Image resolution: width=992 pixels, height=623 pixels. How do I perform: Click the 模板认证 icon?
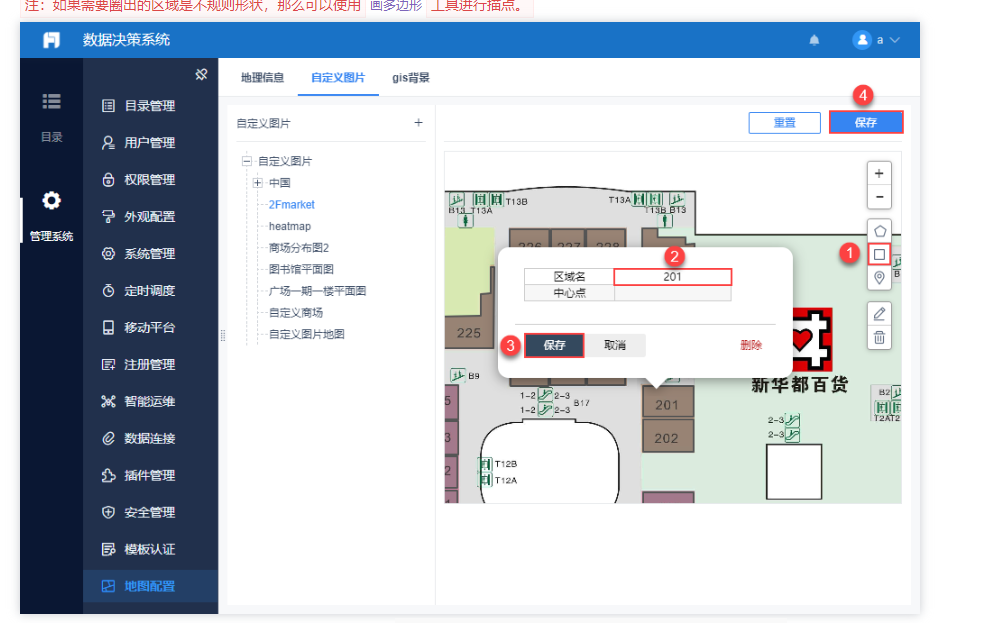(x=108, y=549)
